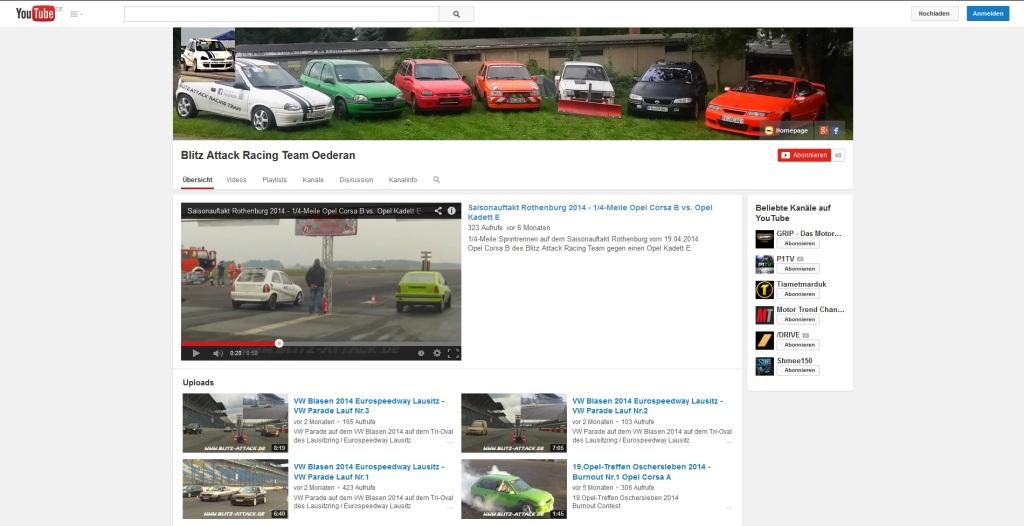Open VW Parade Lauf Nr.1 title link

click(369, 472)
